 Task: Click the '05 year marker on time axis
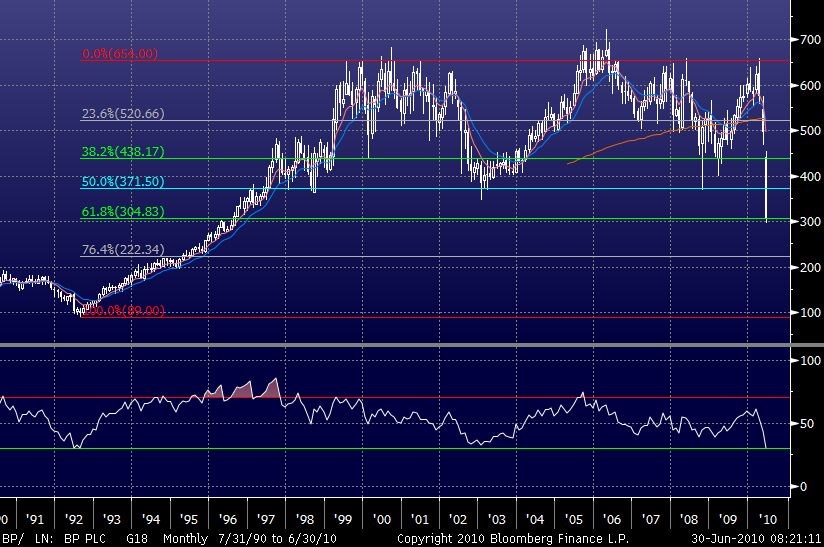click(574, 520)
